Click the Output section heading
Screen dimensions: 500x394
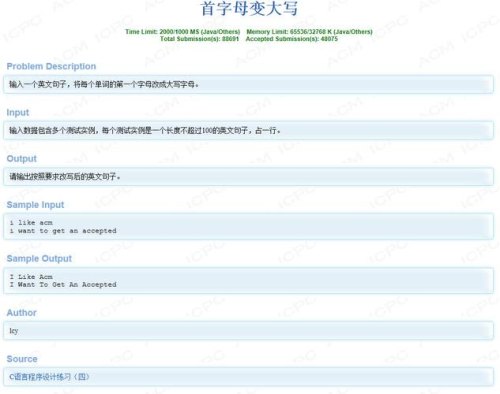pos(22,159)
